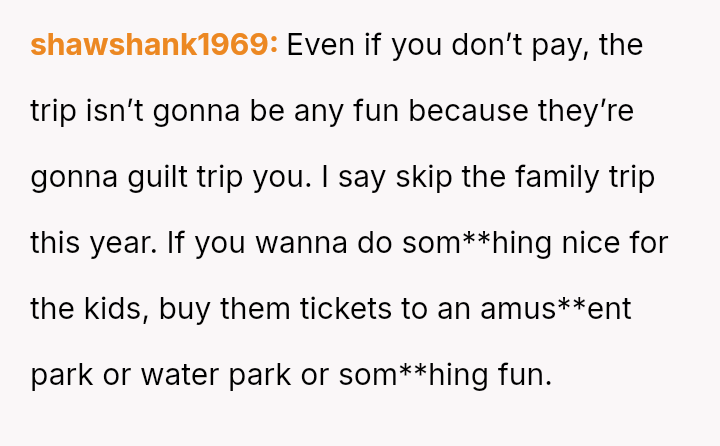
Task: Click the word "kids," in the comment
Action: click(x=118, y=309)
